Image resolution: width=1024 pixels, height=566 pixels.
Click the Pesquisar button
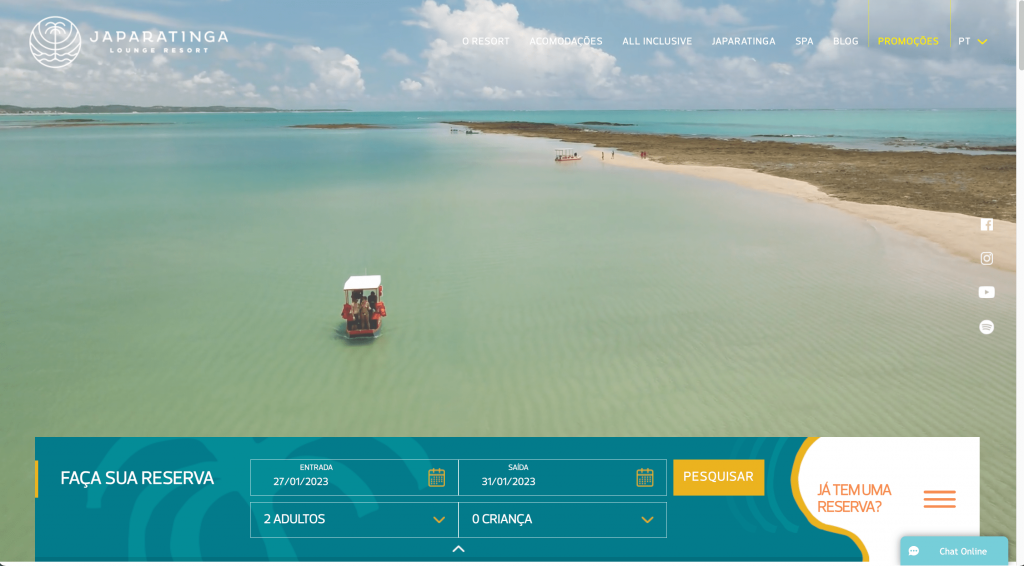[718, 477]
